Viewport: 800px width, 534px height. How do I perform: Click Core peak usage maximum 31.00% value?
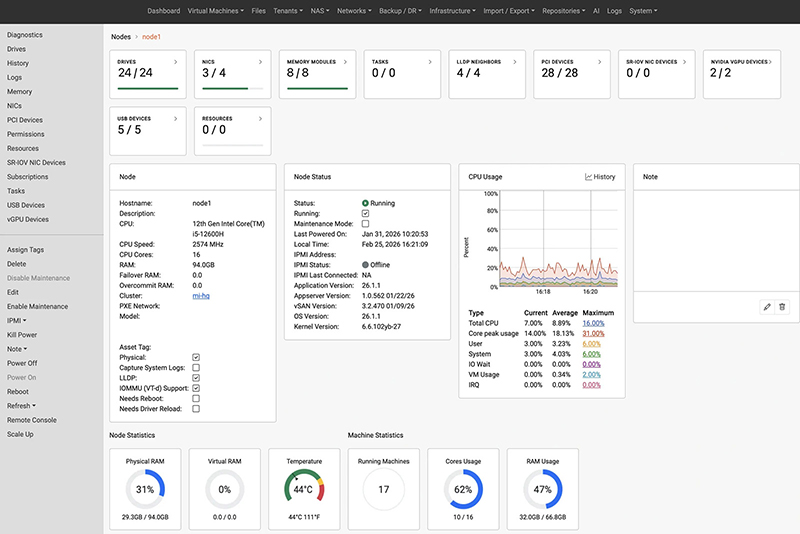(593, 334)
